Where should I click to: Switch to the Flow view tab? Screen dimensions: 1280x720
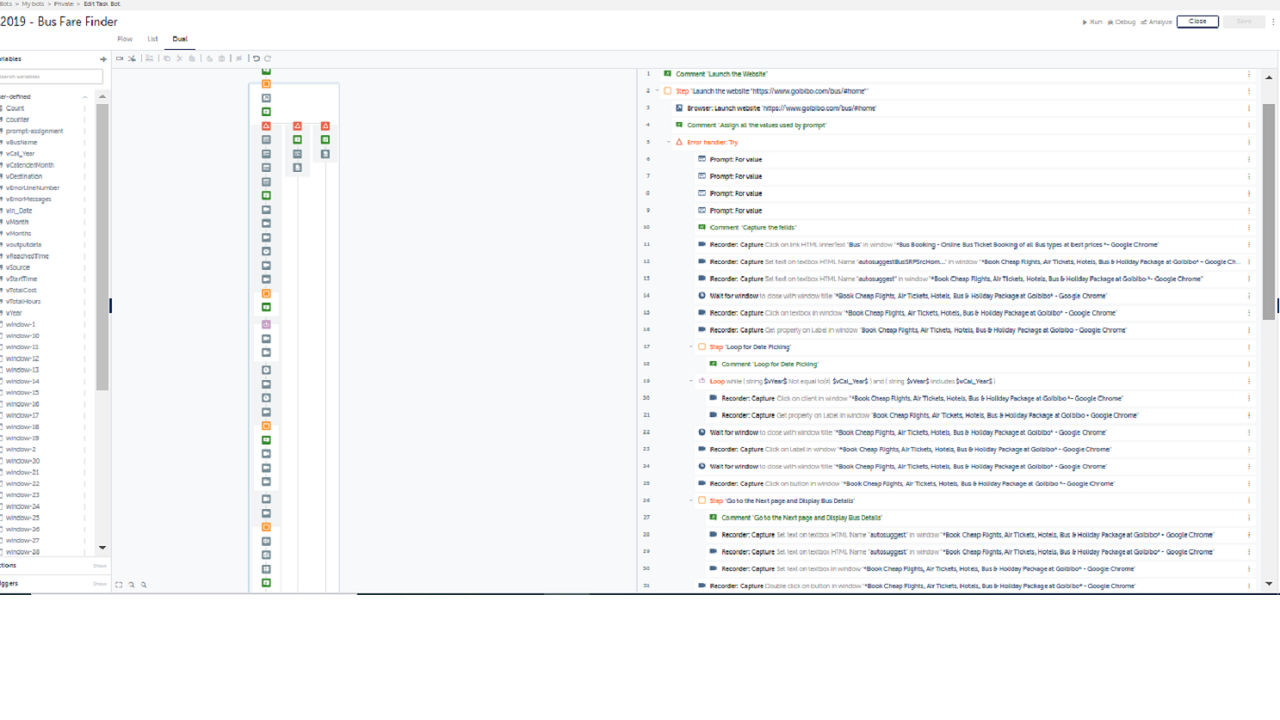(x=125, y=39)
